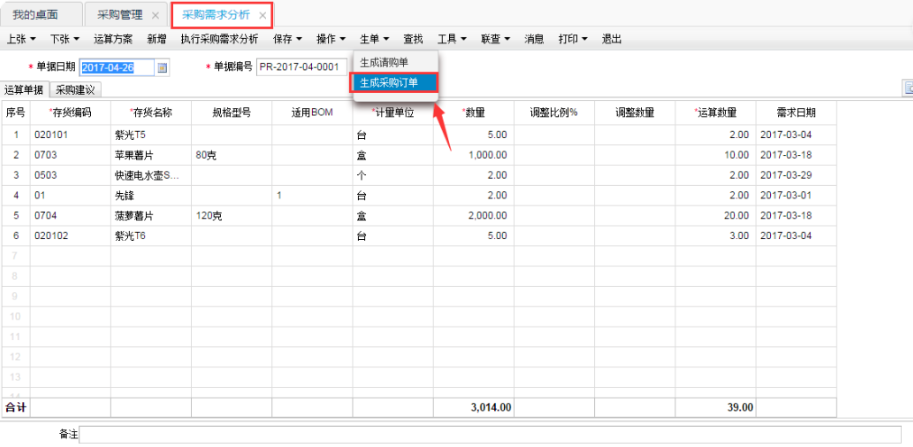Close the 采购管理 tab
Viewport: 913px width, 447px height.
point(155,16)
